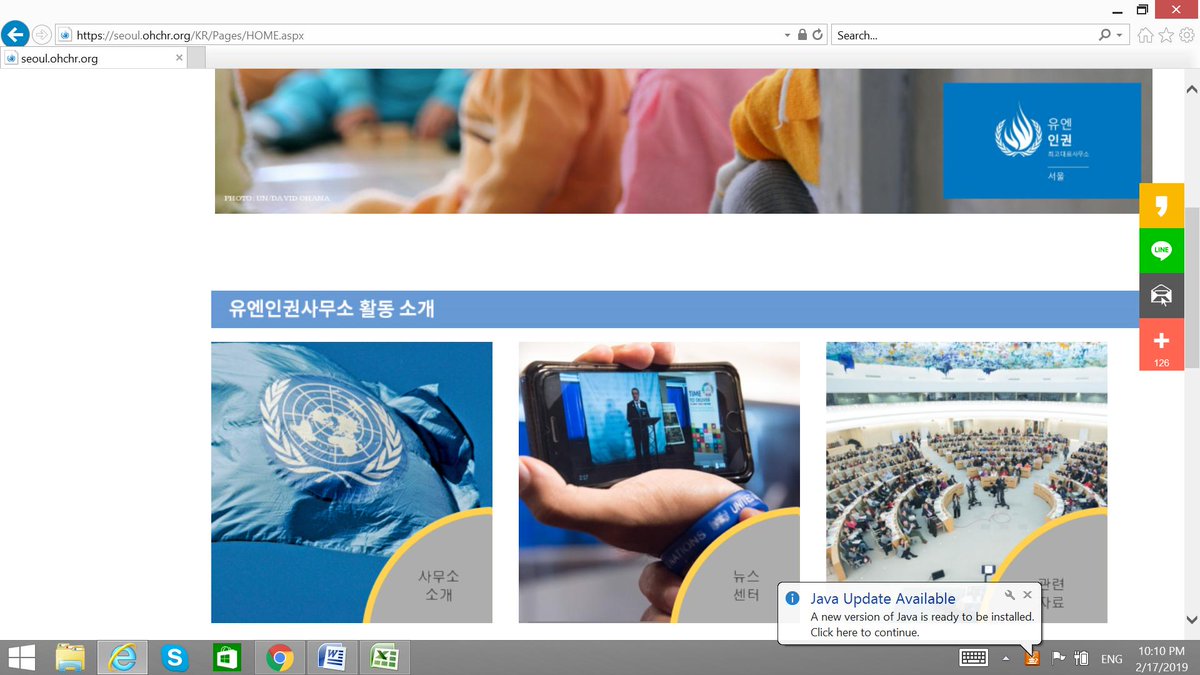The width and height of the screenshot is (1200, 675).
Task: Open Windows Store taskbar icon
Action: pyautogui.click(x=227, y=657)
